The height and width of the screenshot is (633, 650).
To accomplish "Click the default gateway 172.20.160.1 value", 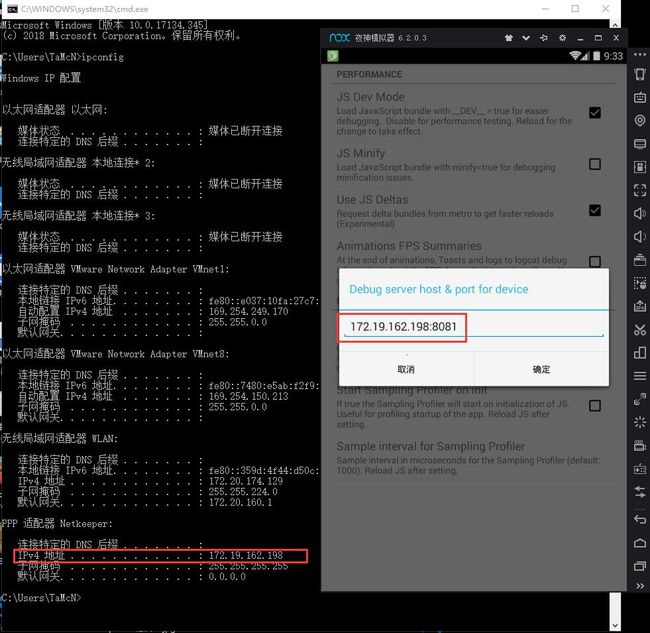I will [x=240, y=502].
